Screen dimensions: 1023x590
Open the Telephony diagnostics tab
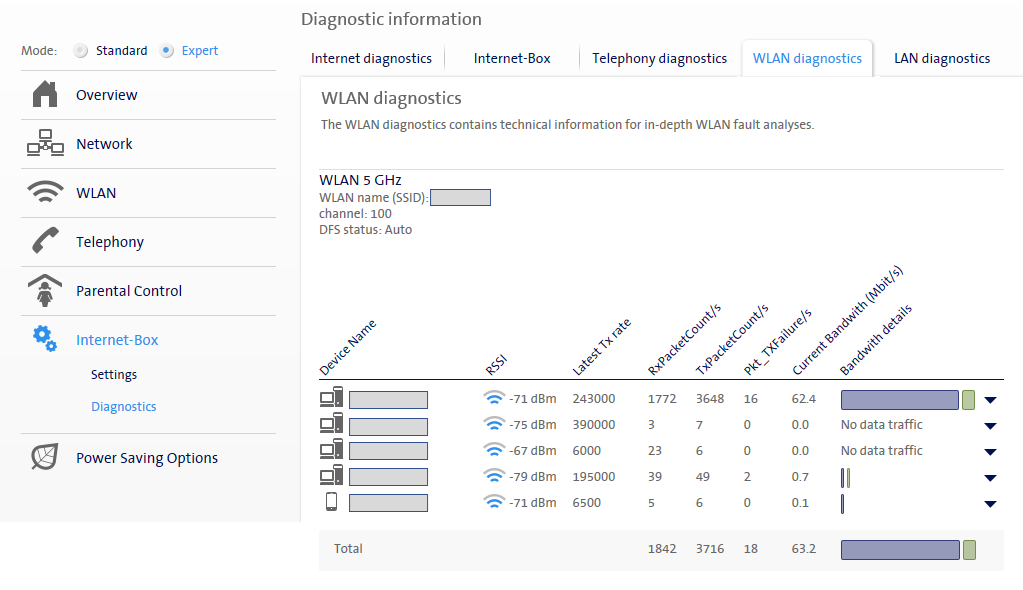click(659, 58)
